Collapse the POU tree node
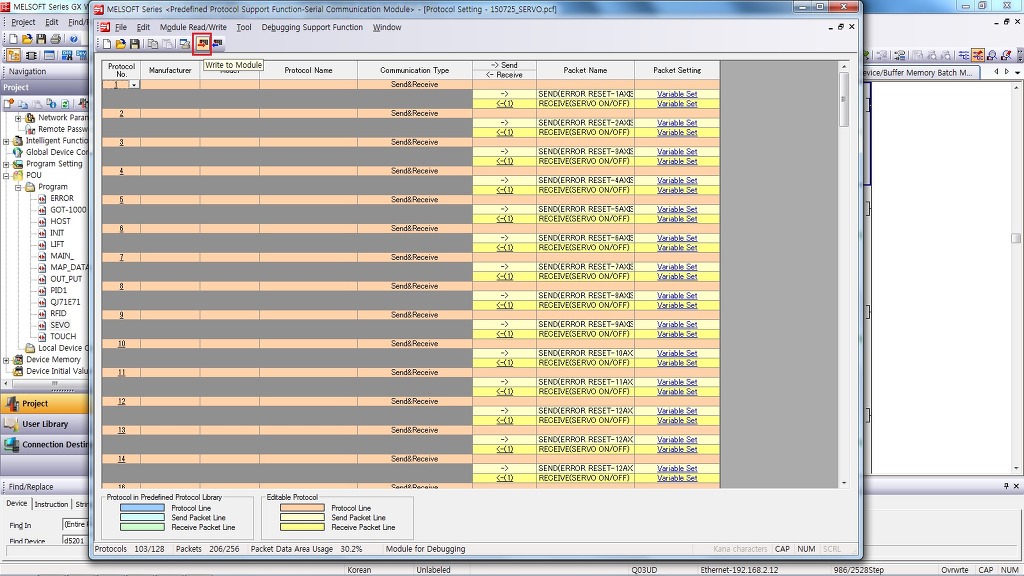 pos(6,176)
